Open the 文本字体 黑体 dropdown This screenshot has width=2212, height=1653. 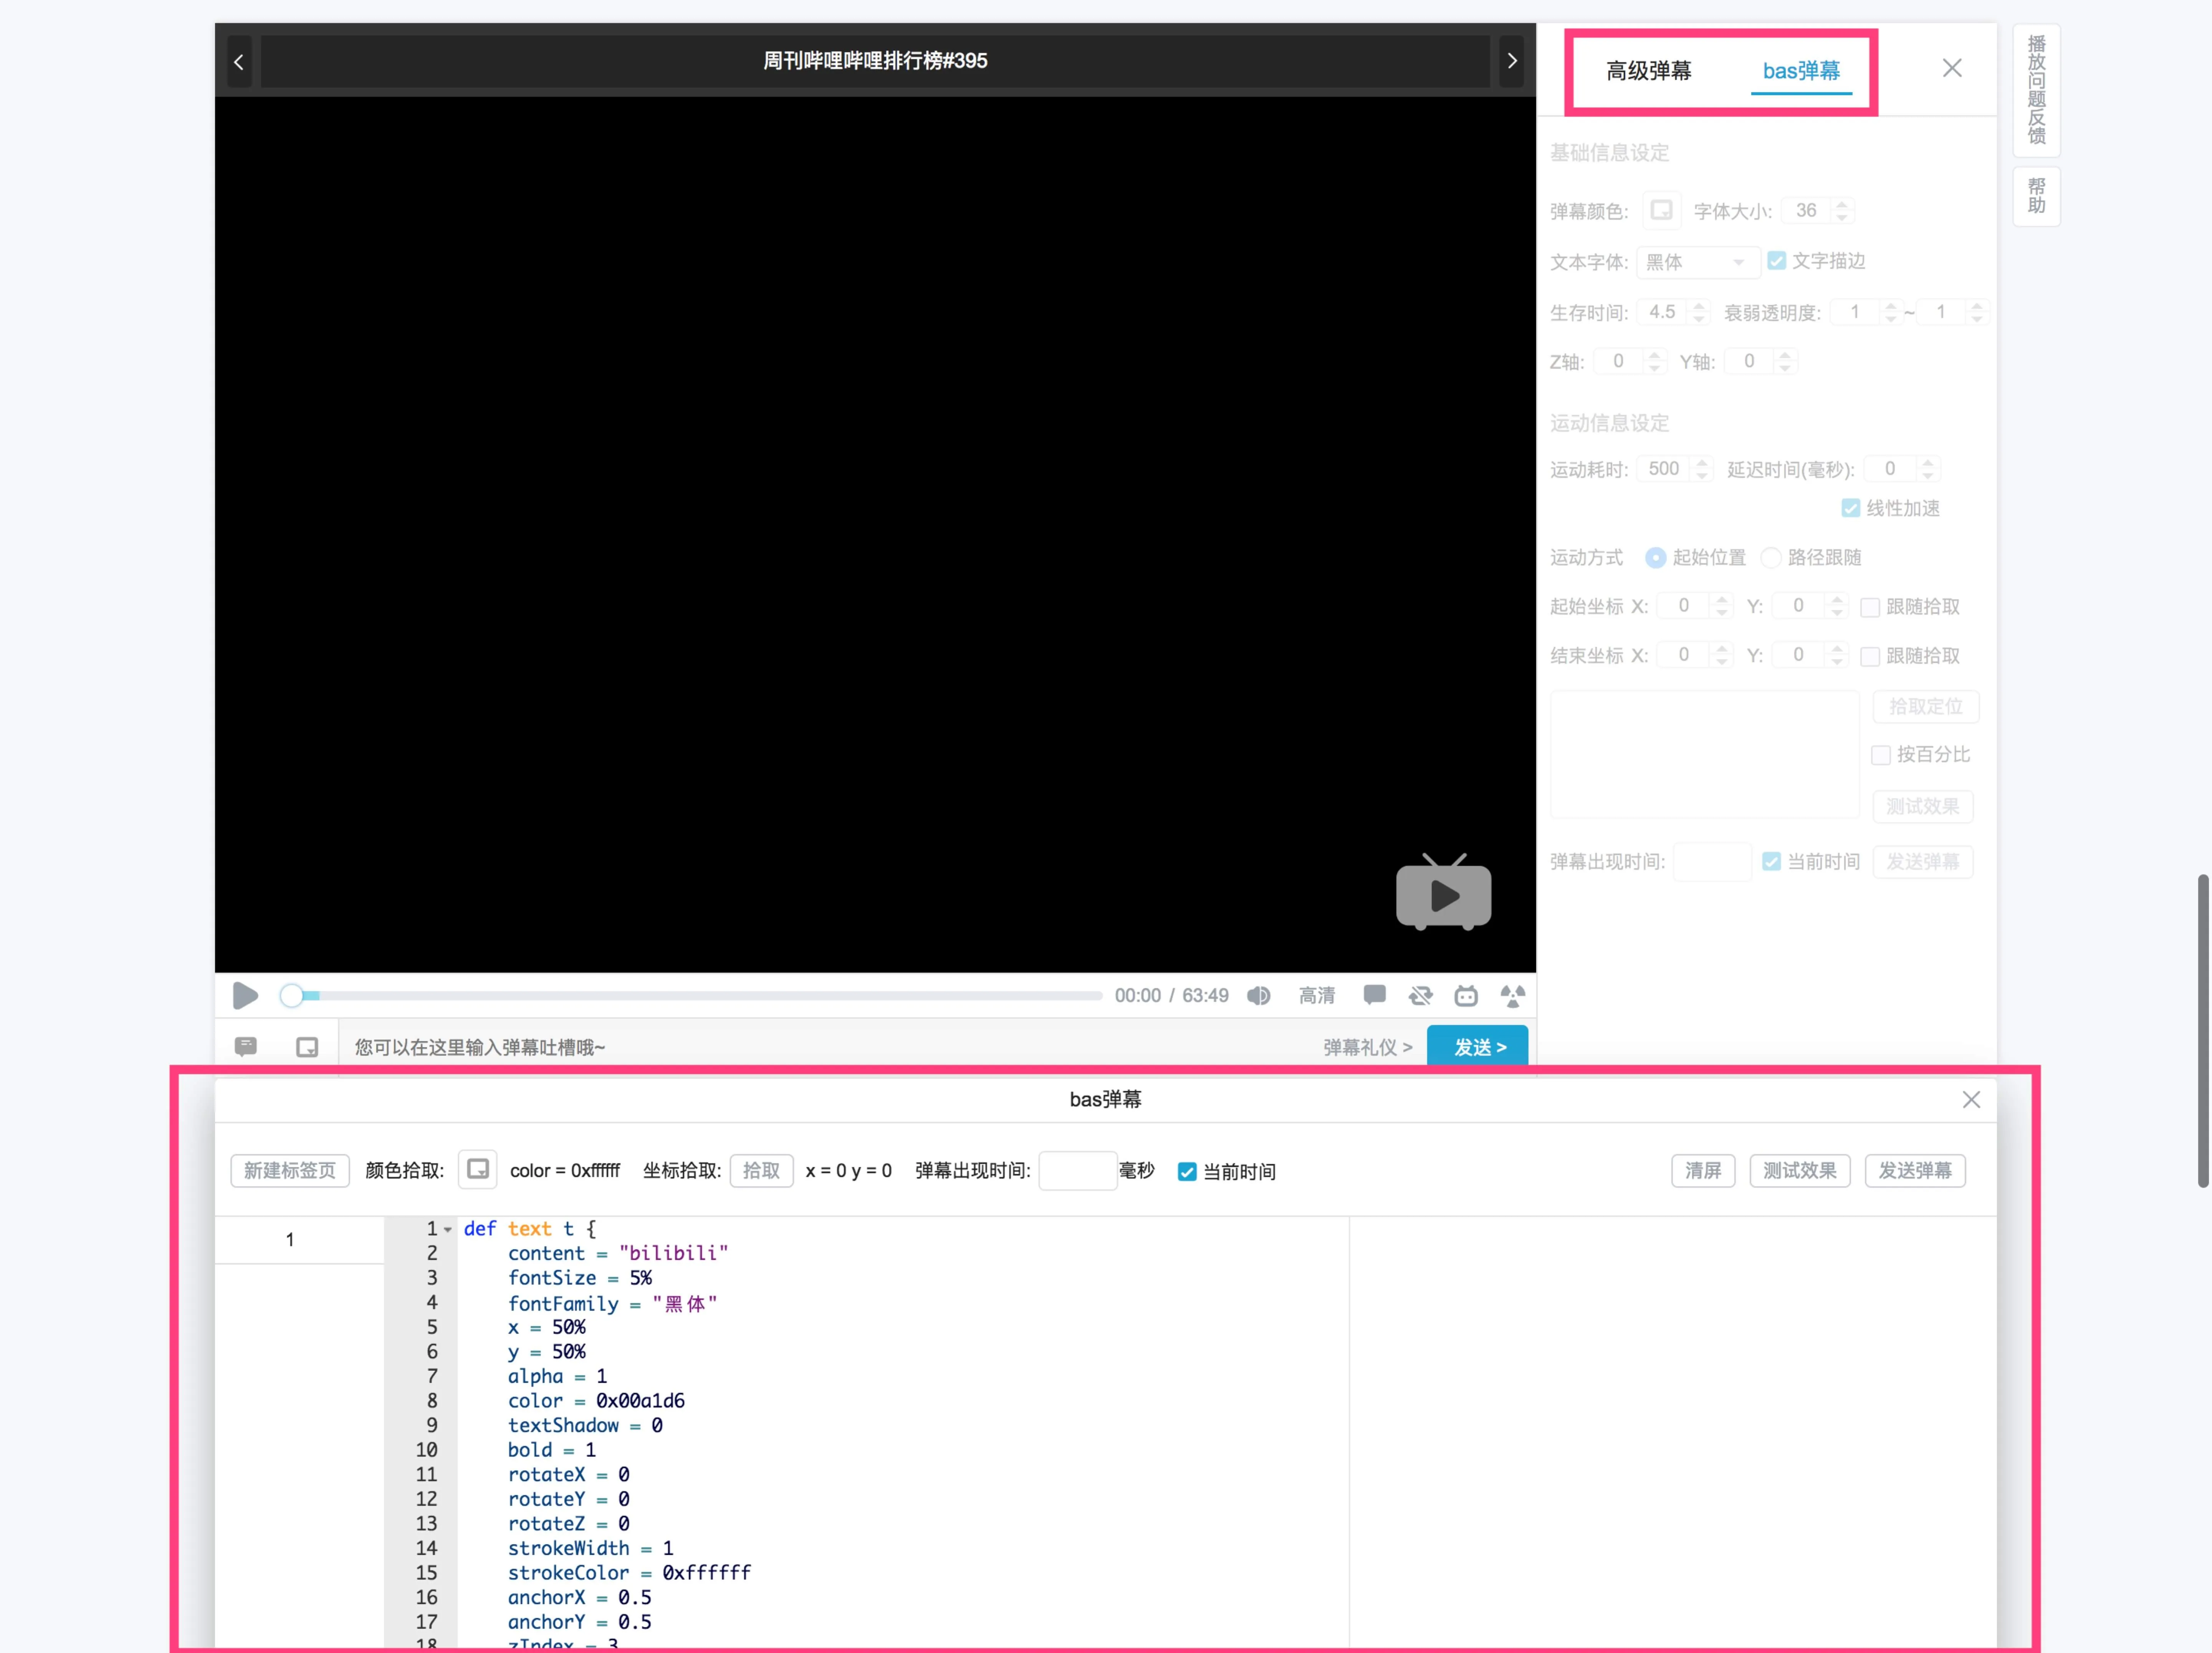1697,262
